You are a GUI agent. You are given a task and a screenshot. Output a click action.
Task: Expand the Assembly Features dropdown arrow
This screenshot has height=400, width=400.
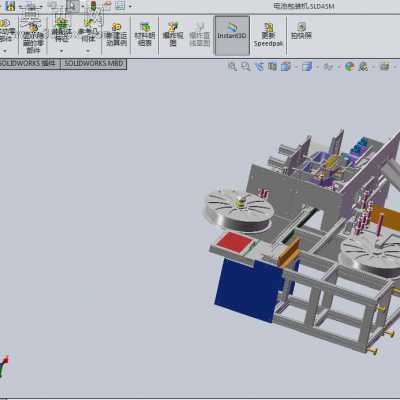pyautogui.click(x=61, y=51)
